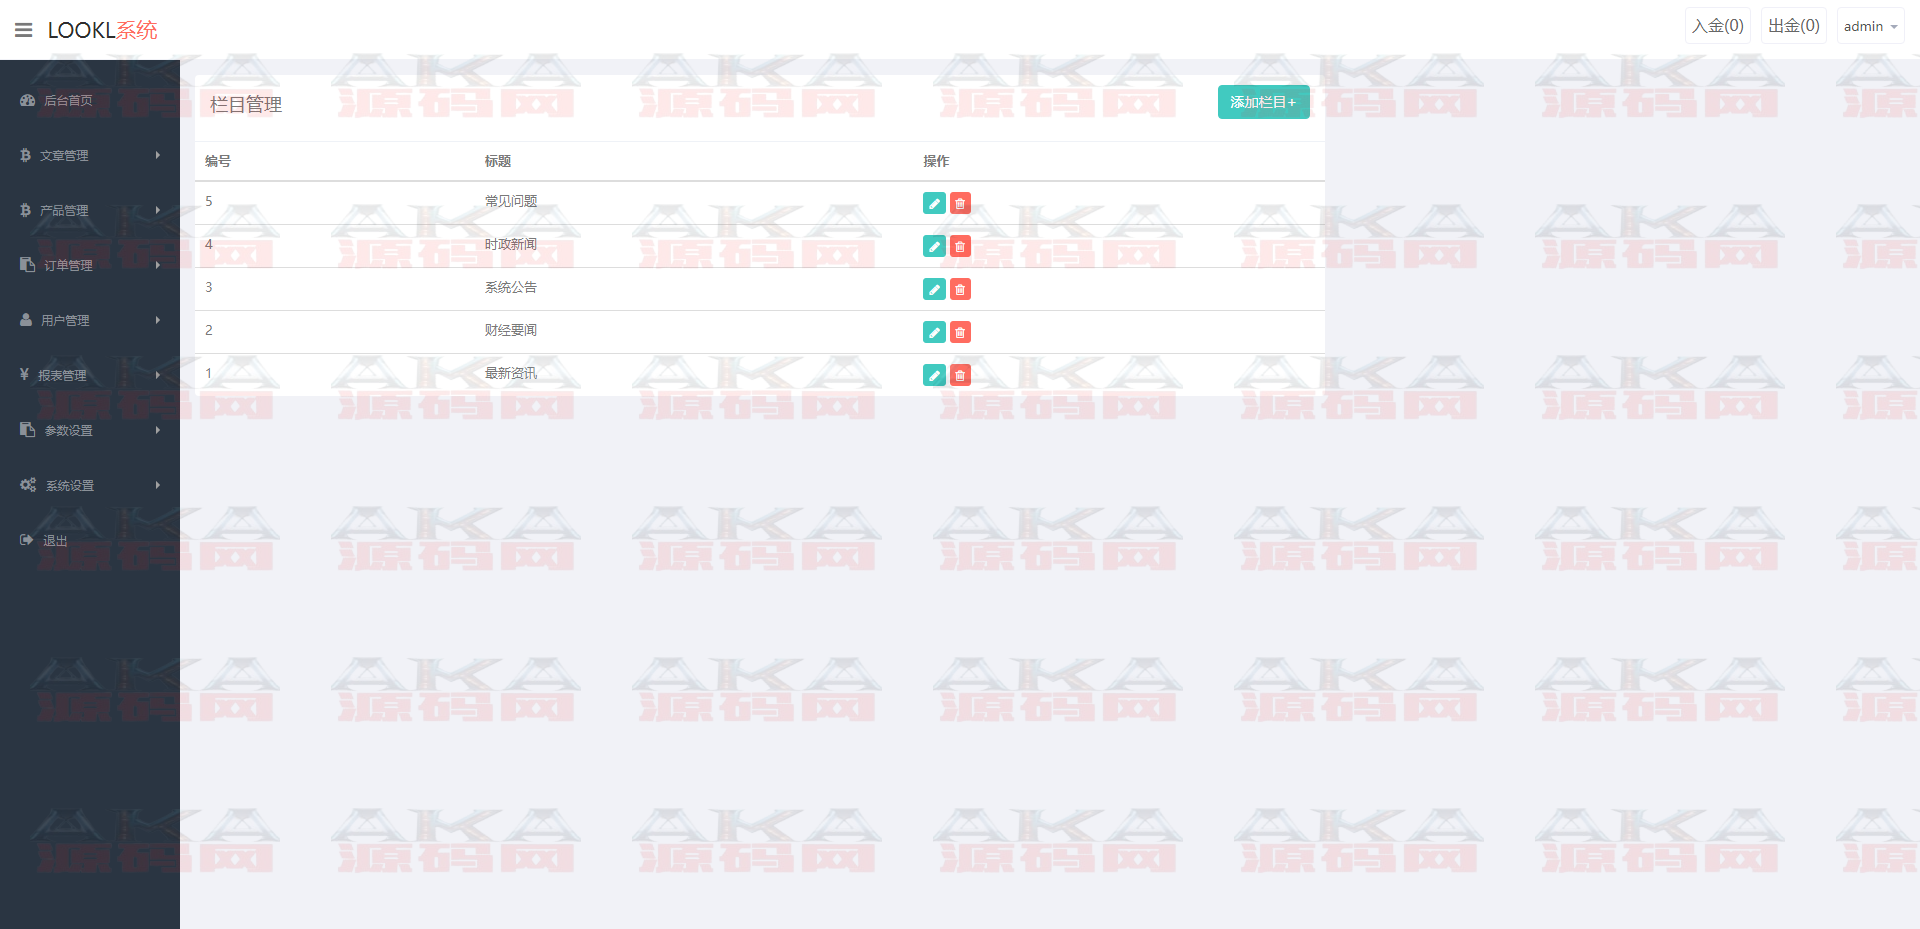Open the admin user dropdown

tap(1870, 26)
